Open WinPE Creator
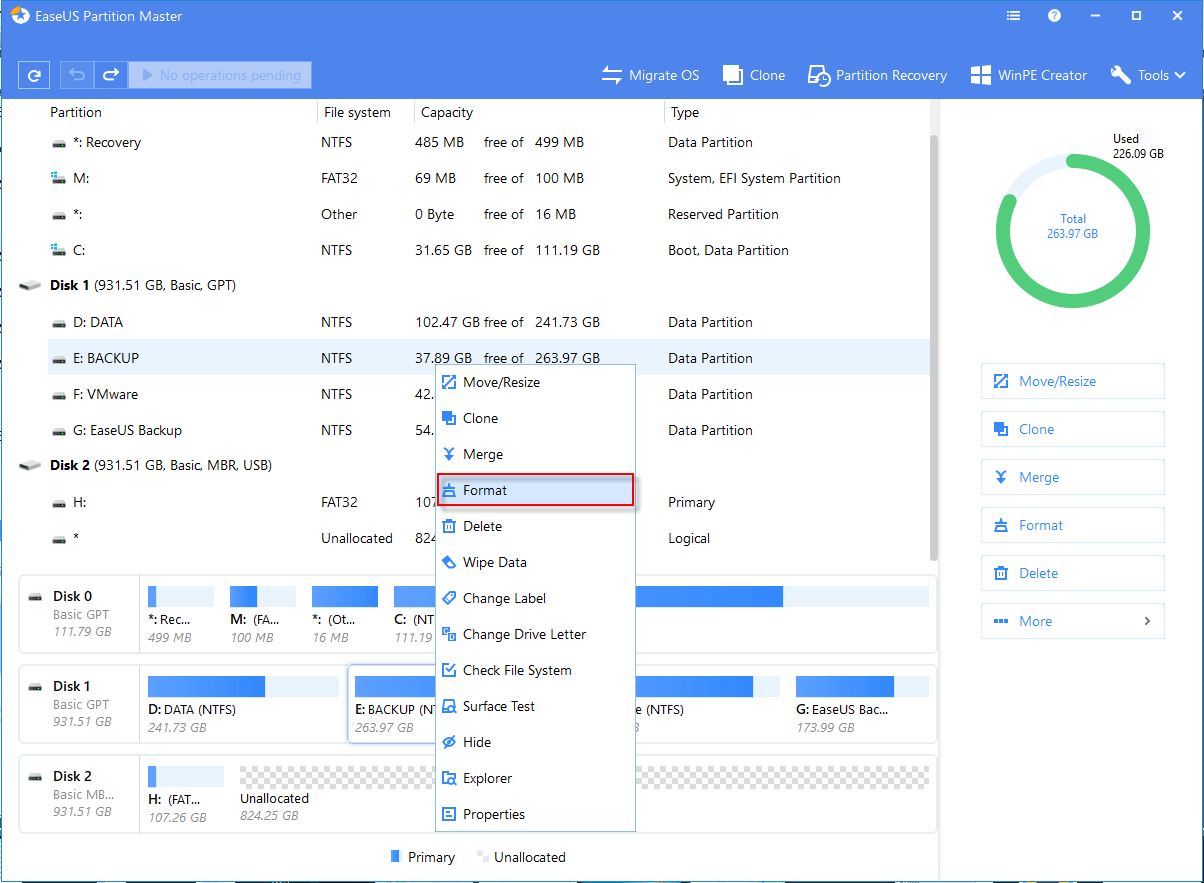Image resolution: width=1204 pixels, height=883 pixels. coord(1028,75)
